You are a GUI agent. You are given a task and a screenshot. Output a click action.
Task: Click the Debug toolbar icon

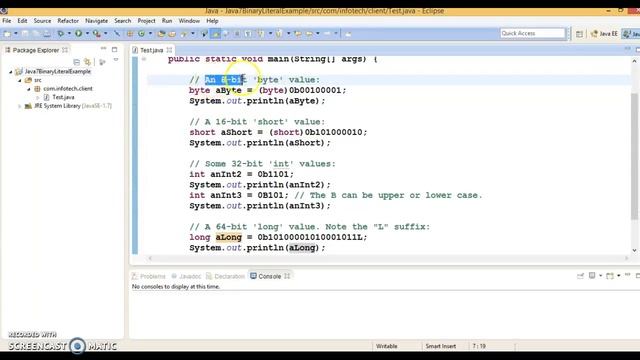[60, 33]
